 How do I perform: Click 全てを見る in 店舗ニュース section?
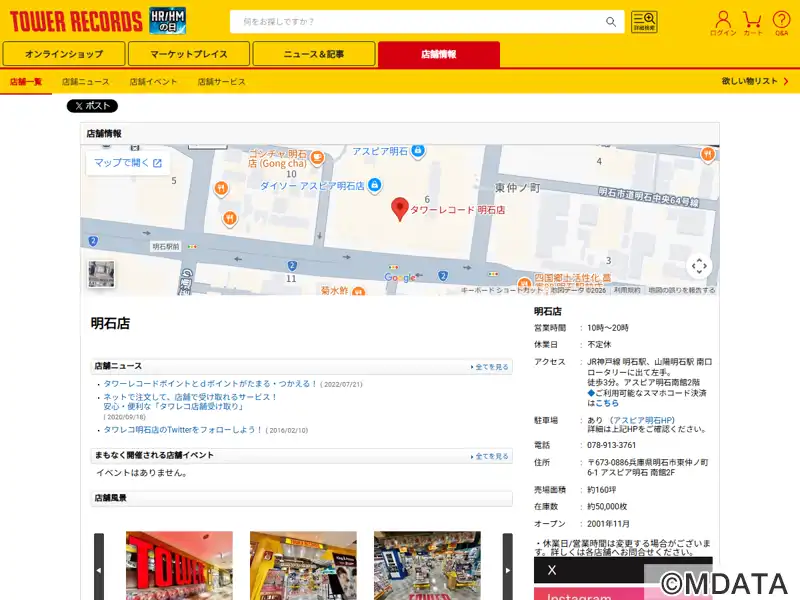[x=490, y=367]
